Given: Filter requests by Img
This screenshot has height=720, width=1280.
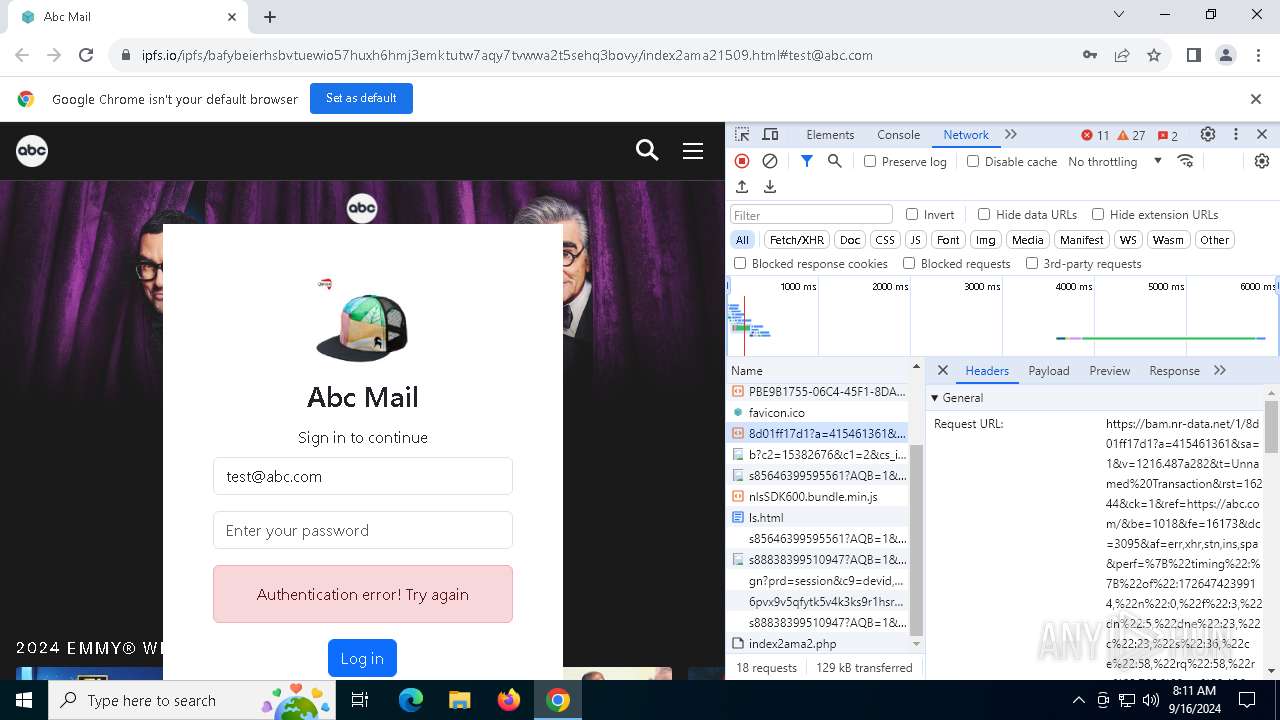Looking at the screenshot, I should [x=986, y=240].
